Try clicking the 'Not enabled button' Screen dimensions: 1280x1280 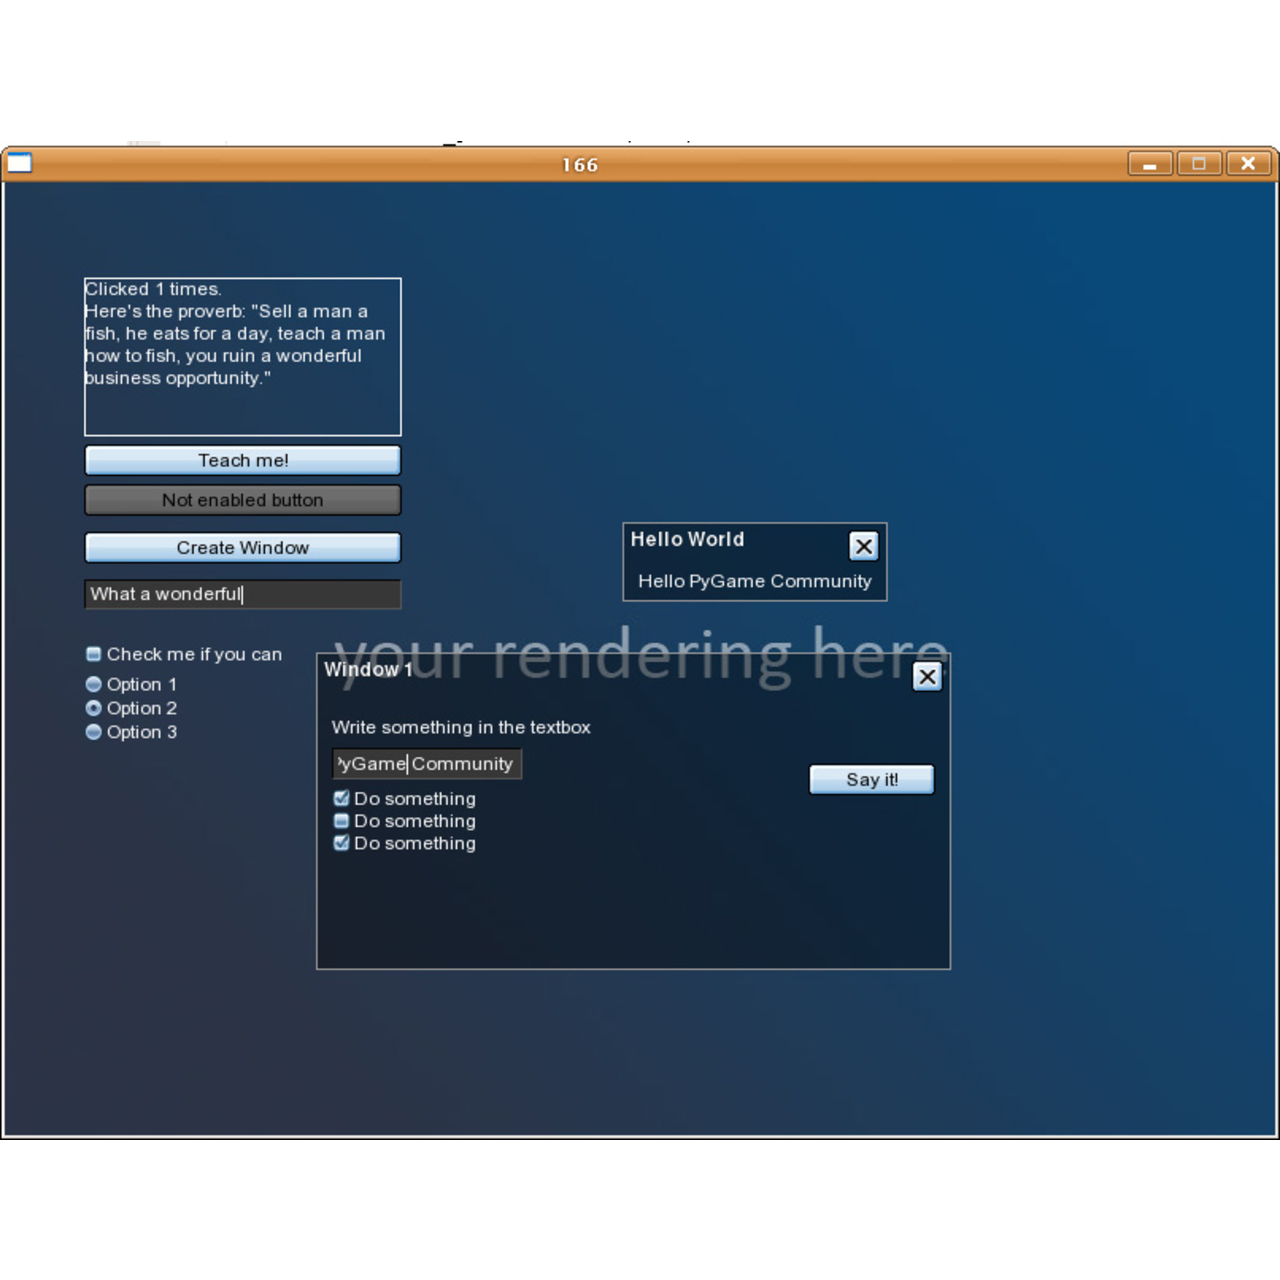tap(242, 500)
